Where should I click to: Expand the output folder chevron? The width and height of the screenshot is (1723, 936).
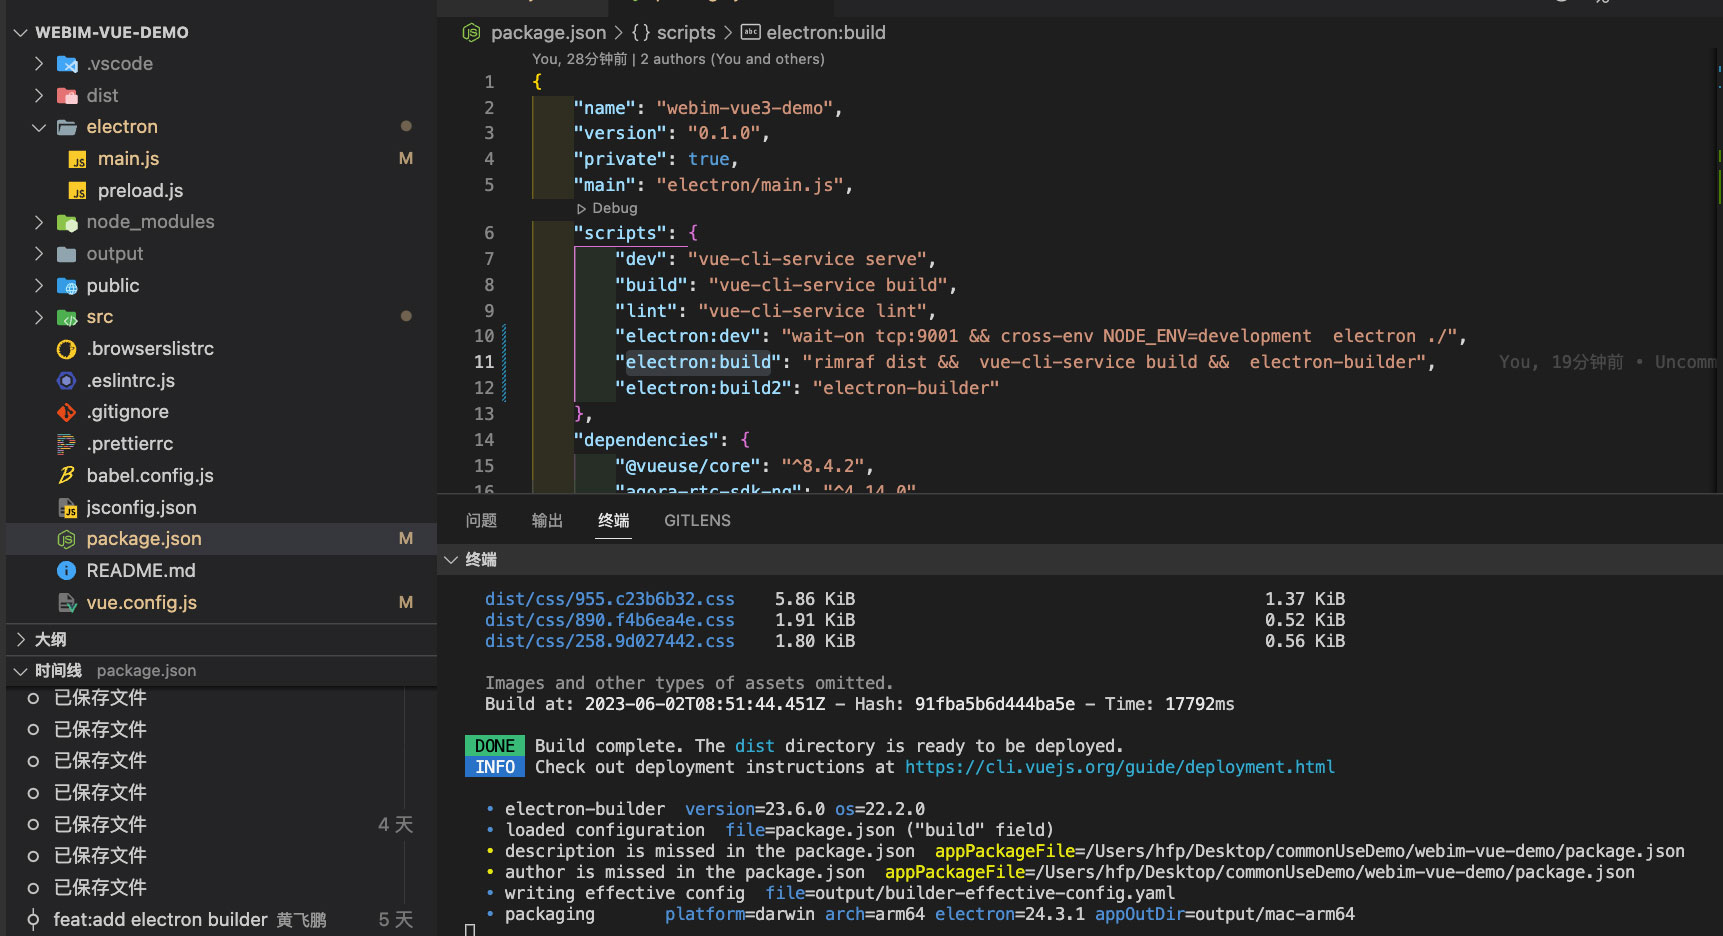pyautogui.click(x=39, y=254)
